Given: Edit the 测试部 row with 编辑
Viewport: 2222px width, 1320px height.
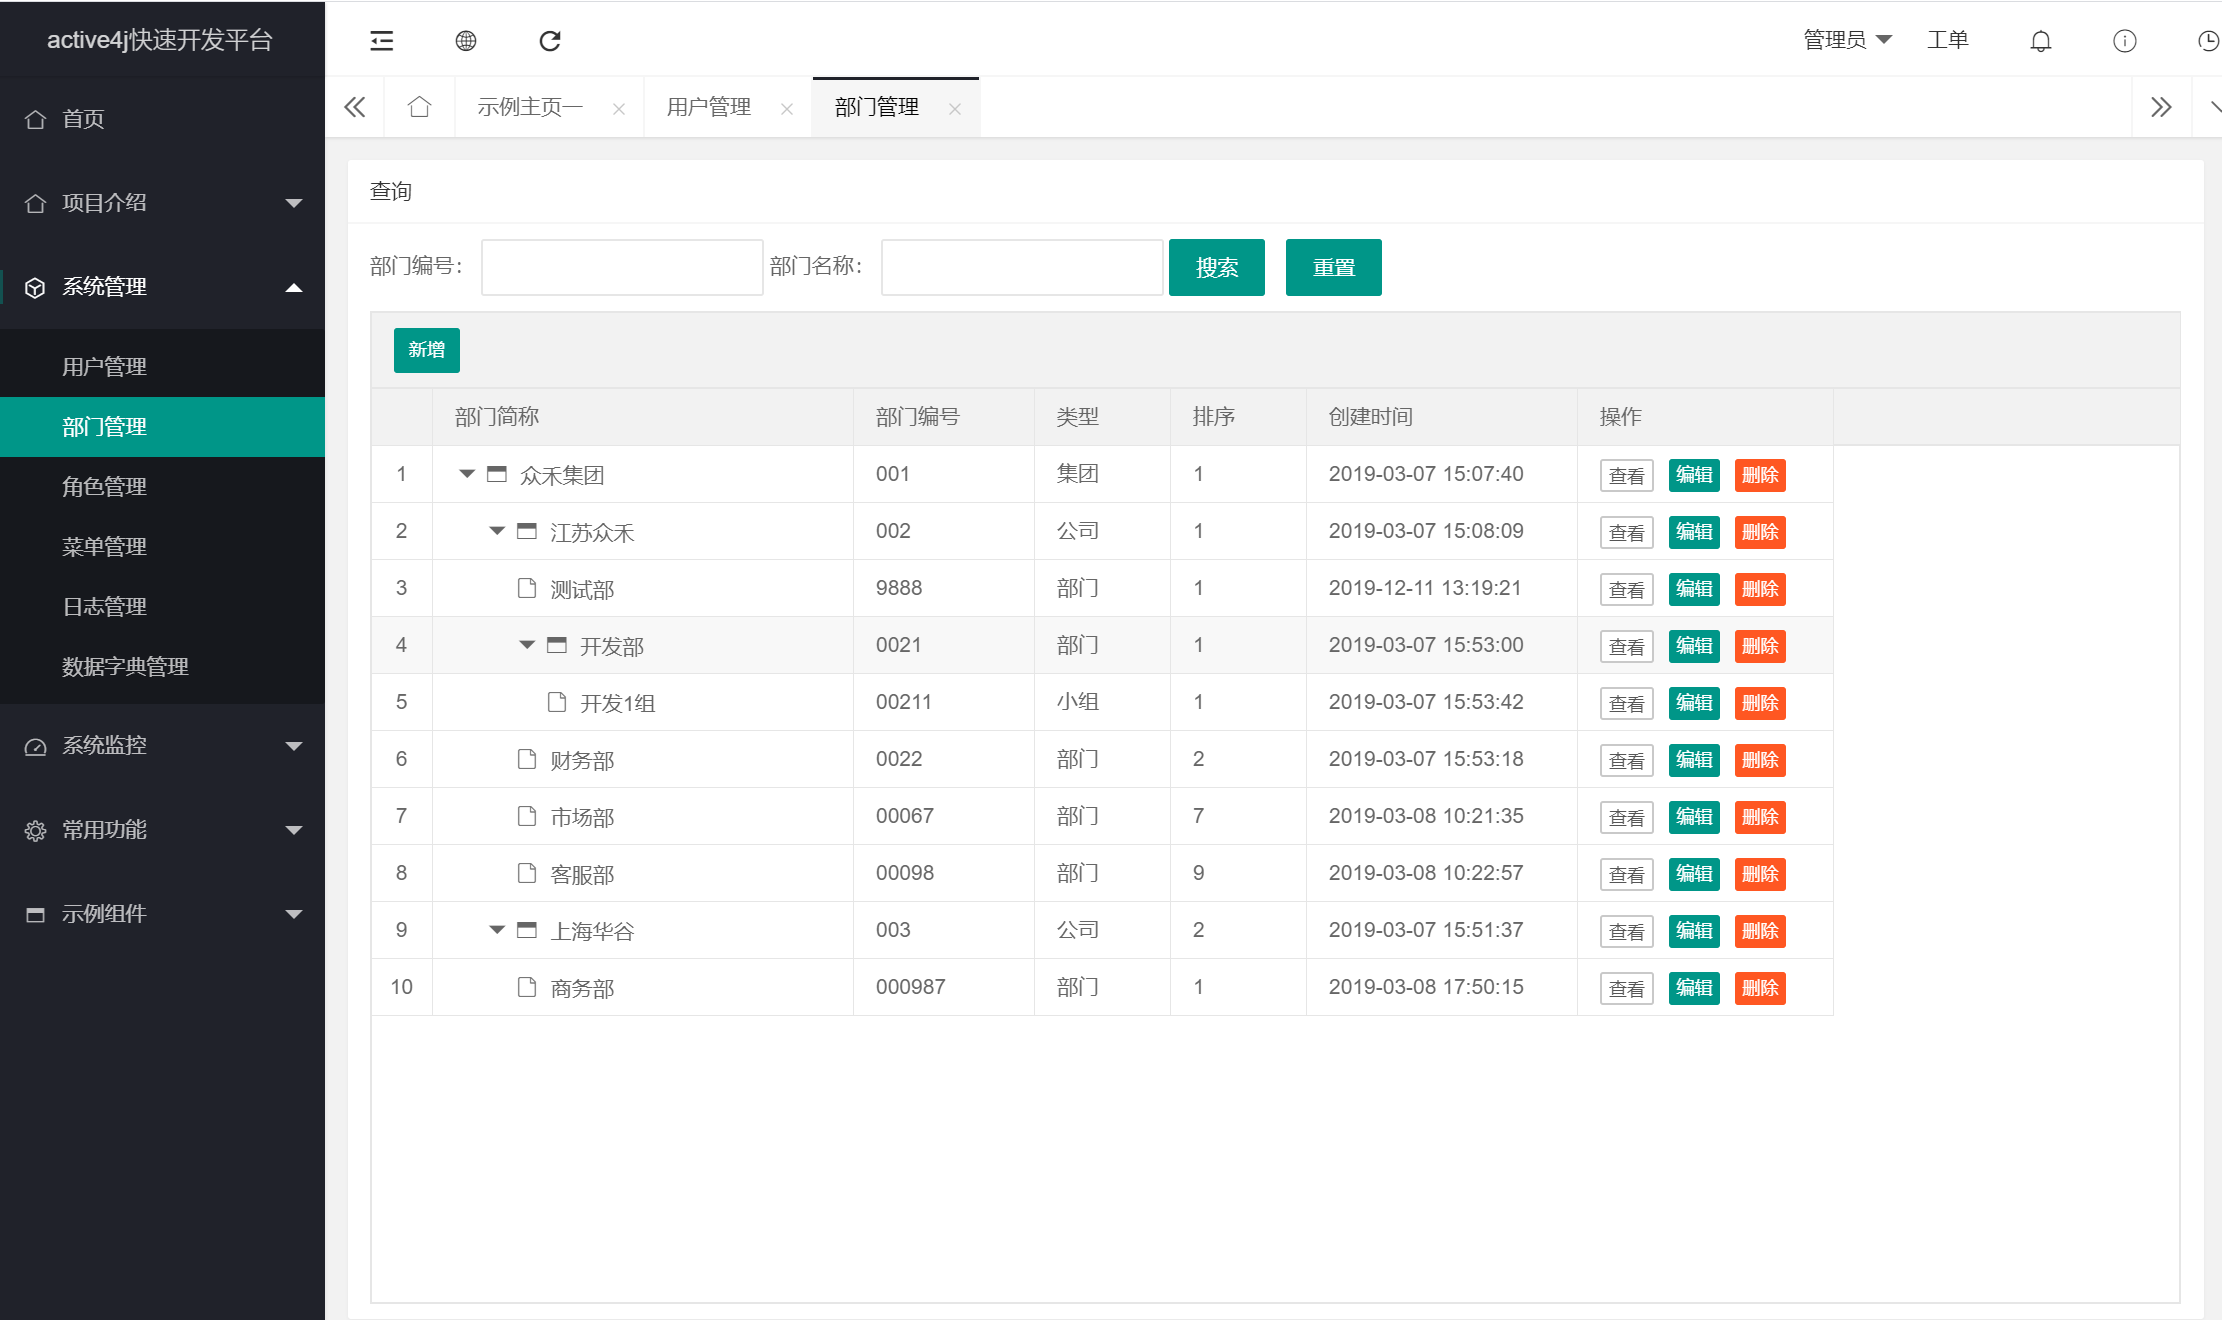Looking at the screenshot, I should (1694, 589).
